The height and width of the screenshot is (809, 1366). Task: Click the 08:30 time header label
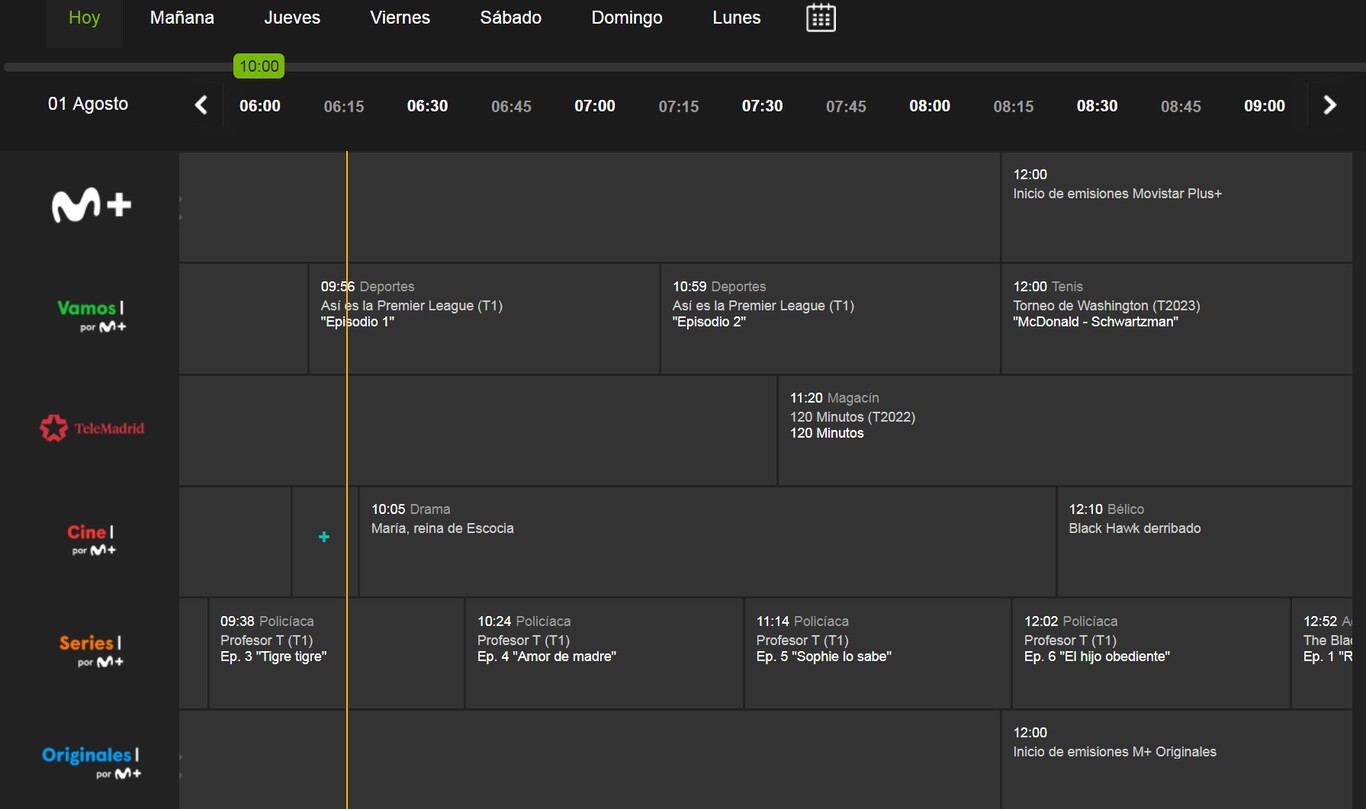(1097, 106)
